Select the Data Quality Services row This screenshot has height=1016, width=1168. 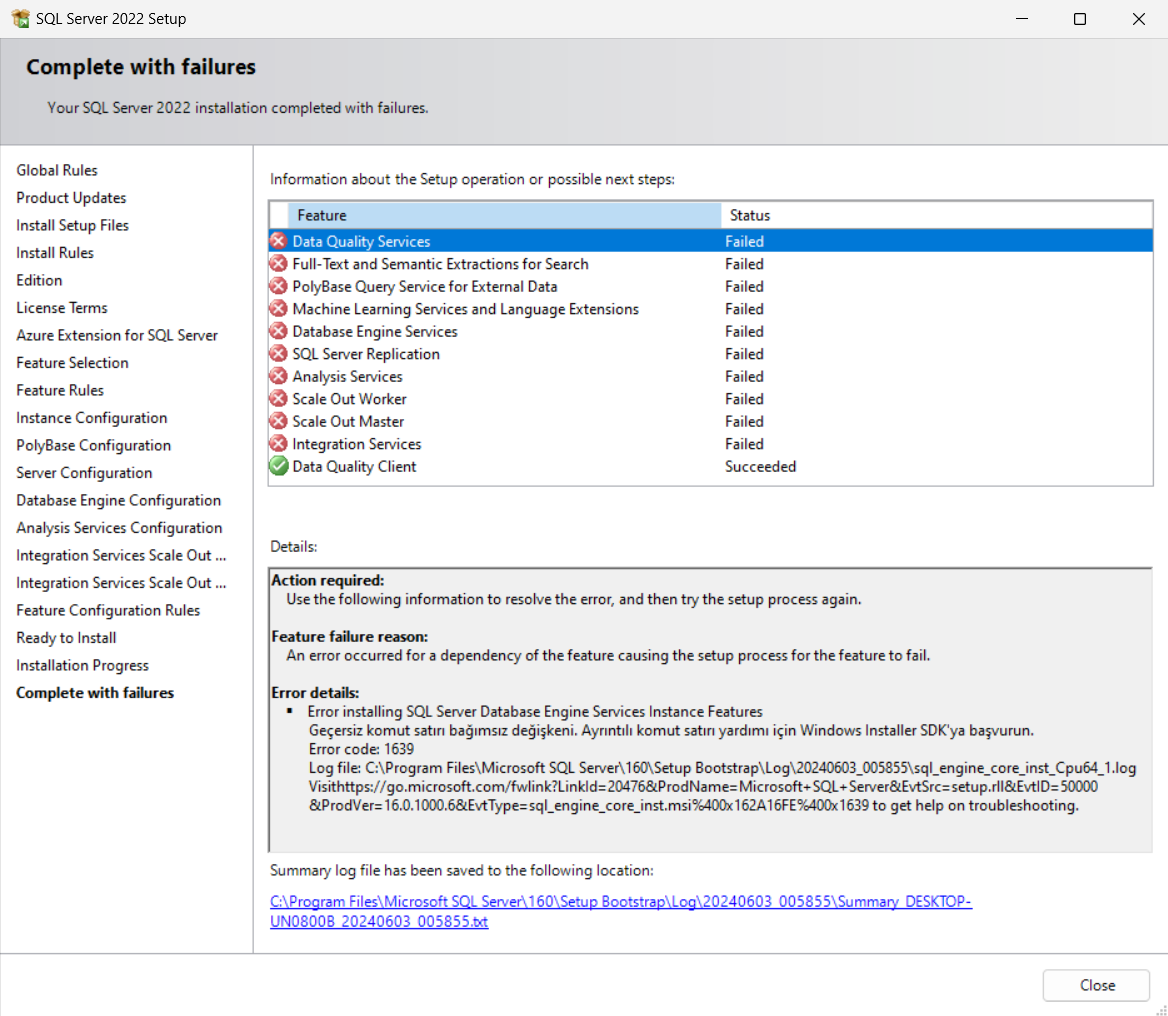pos(711,241)
